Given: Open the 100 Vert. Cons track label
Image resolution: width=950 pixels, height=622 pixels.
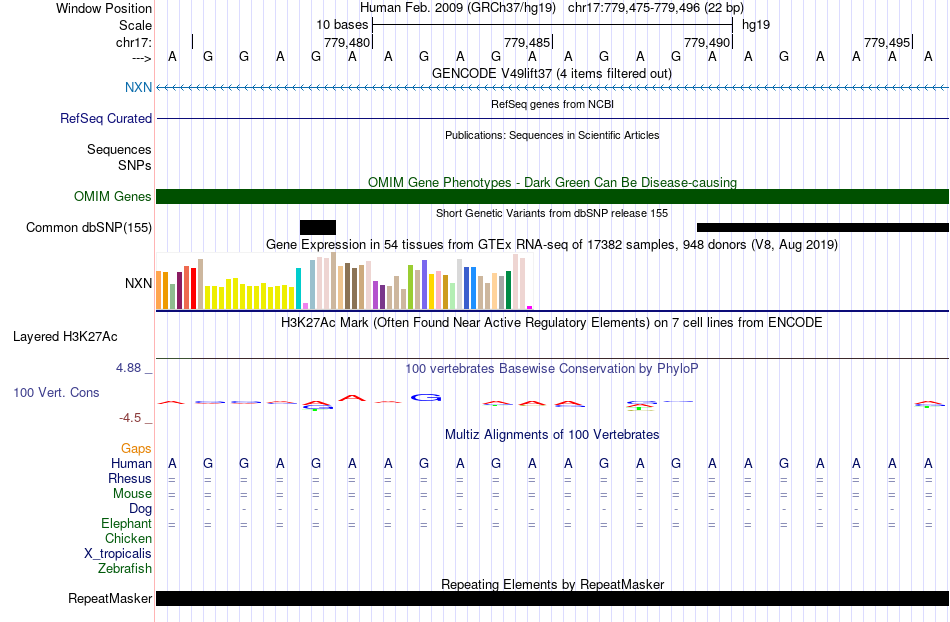Looking at the screenshot, I should (56, 392).
